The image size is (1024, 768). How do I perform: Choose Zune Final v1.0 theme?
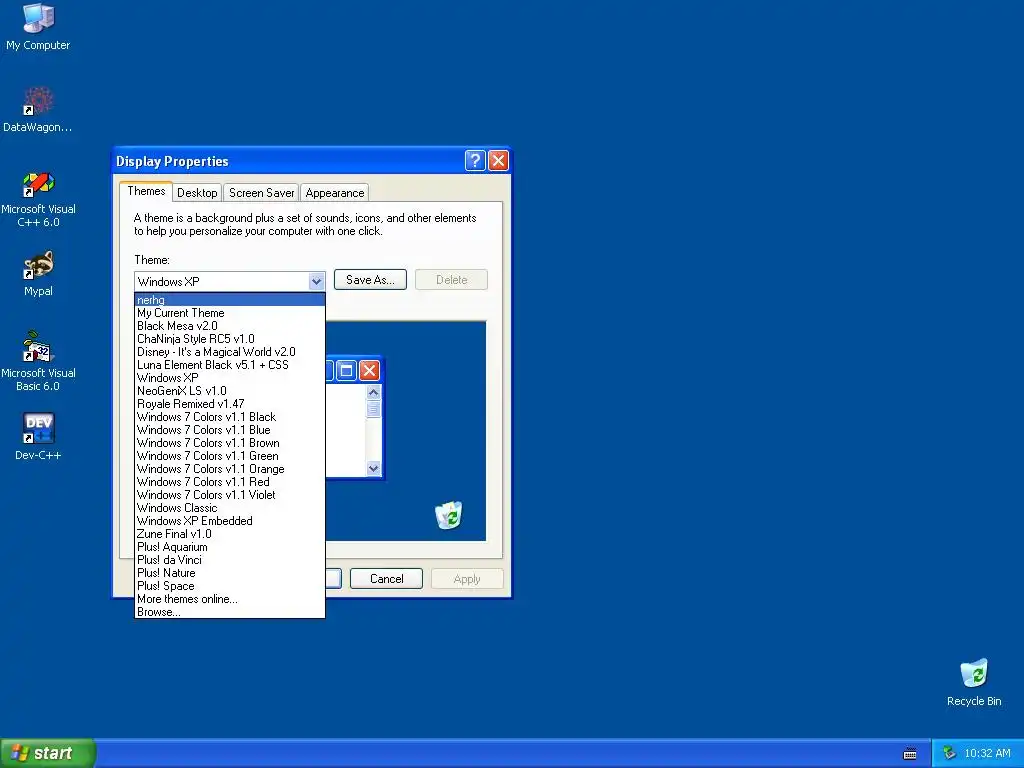pos(229,534)
